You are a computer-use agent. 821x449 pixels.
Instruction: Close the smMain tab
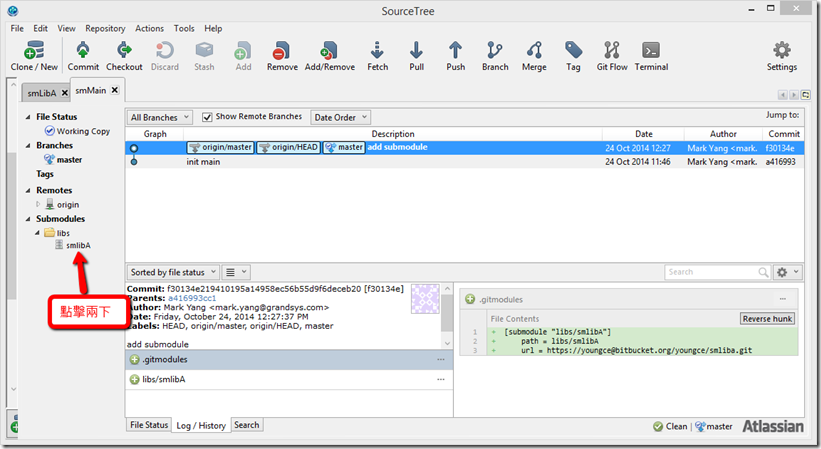[x=115, y=90]
